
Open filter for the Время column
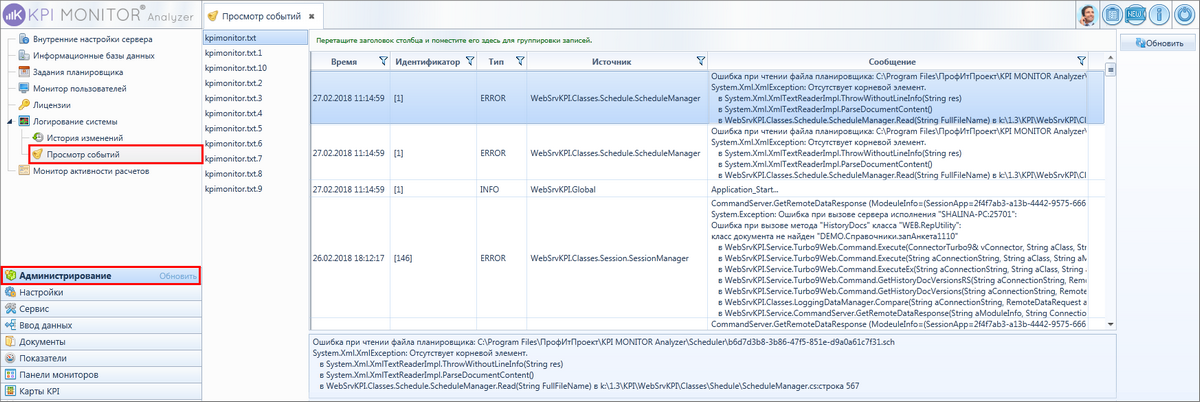384,61
